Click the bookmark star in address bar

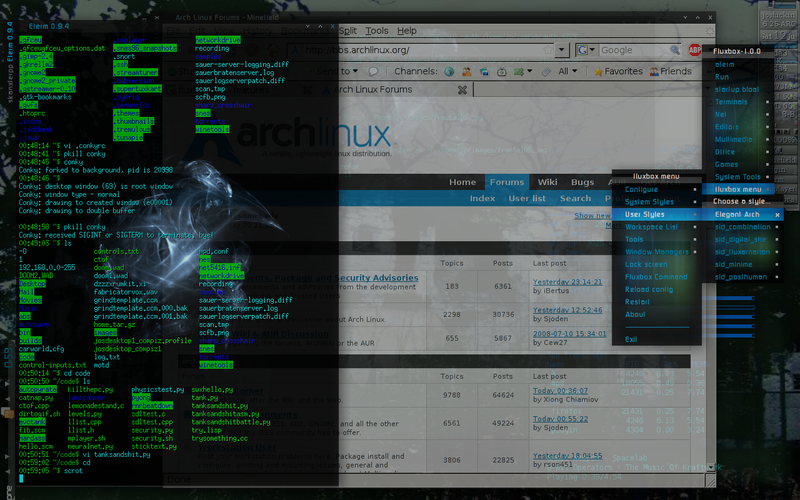(x=547, y=50)
